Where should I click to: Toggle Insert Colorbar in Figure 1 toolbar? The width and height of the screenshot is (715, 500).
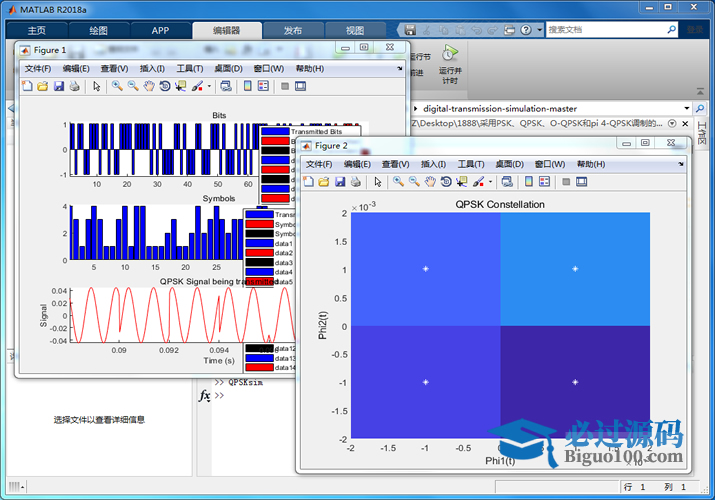(x=247, y=86)
